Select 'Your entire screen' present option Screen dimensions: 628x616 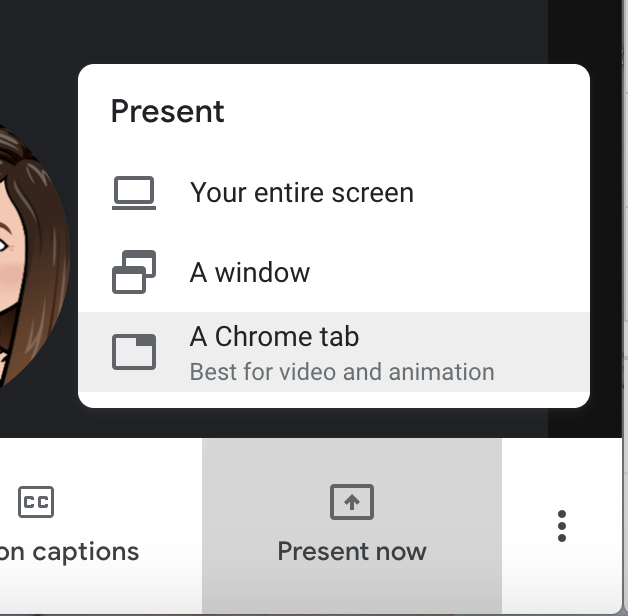click(x=334, y=193)
